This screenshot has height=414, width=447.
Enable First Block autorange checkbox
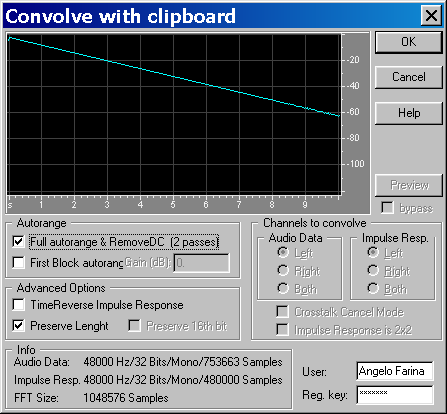(x=18, y=263)
